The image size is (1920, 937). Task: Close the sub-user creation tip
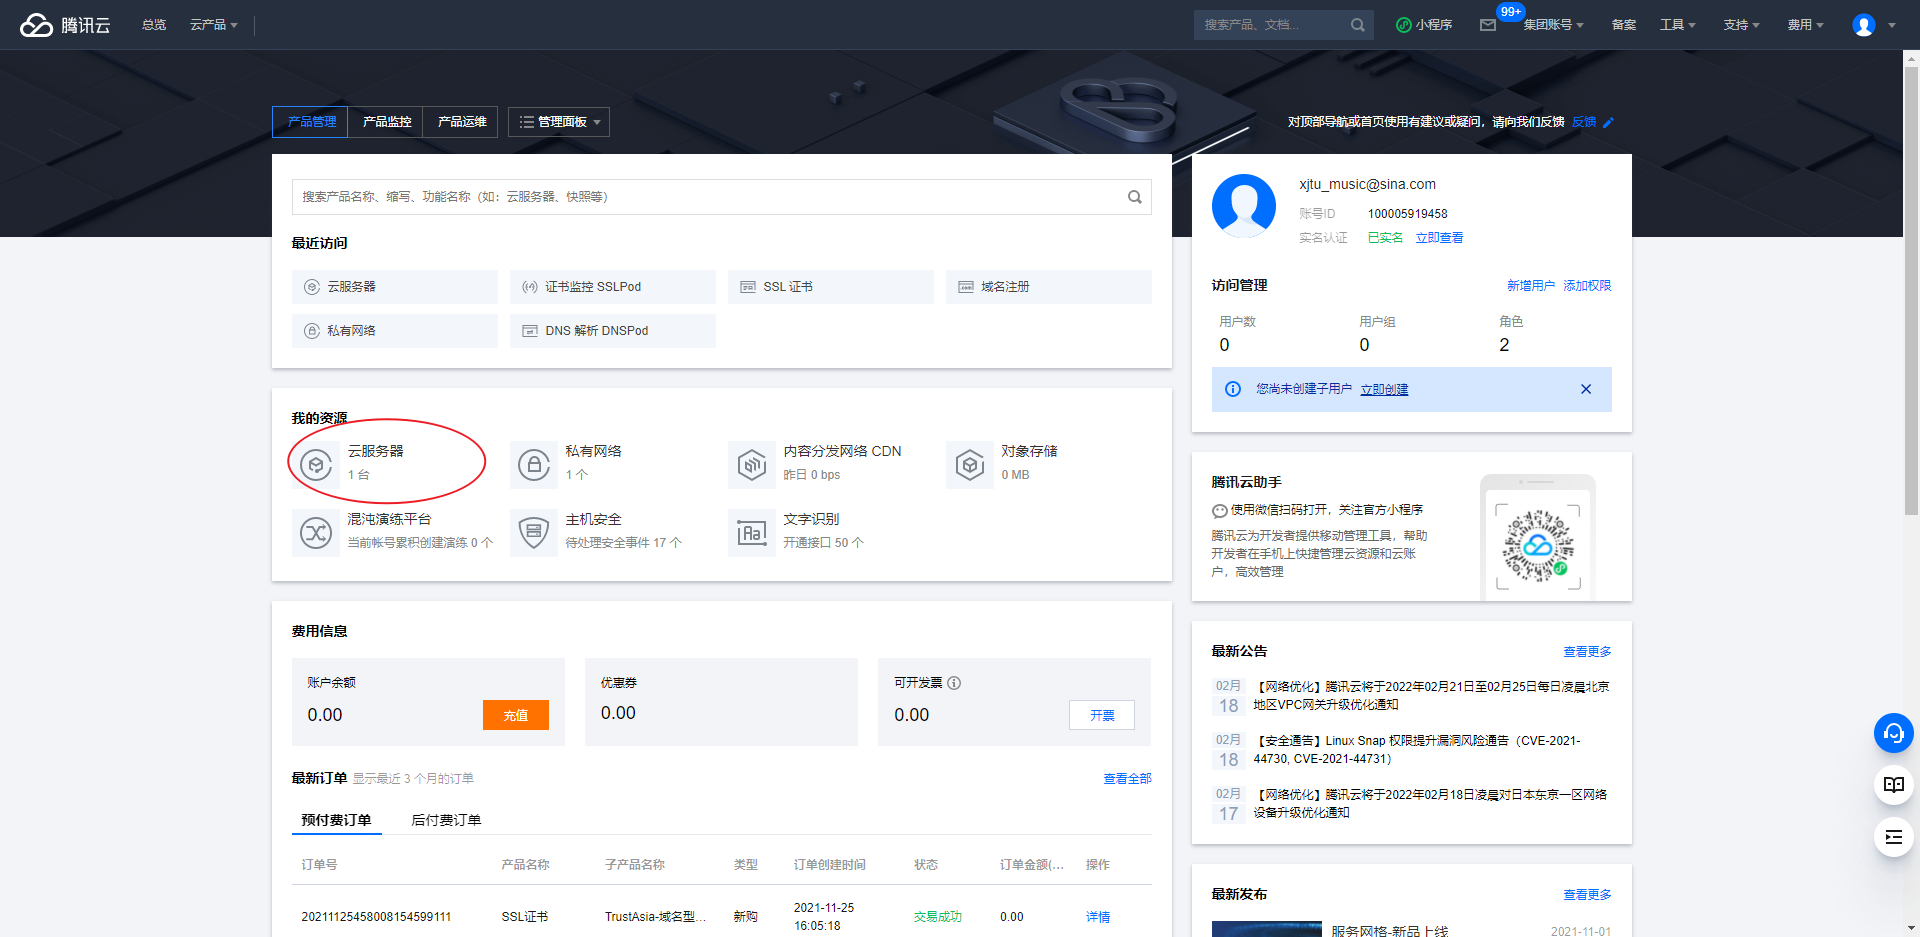pyautogui.click(x=1586, y=389)
